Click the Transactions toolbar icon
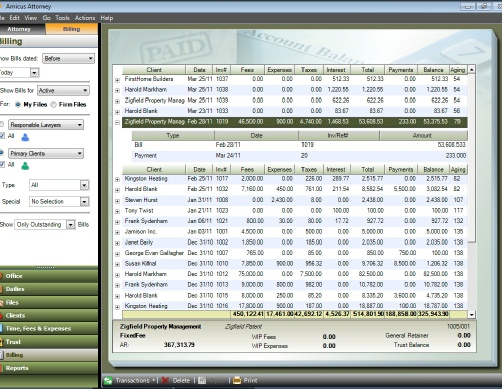The height and width of the screenshot is (389, 502). 108,380
